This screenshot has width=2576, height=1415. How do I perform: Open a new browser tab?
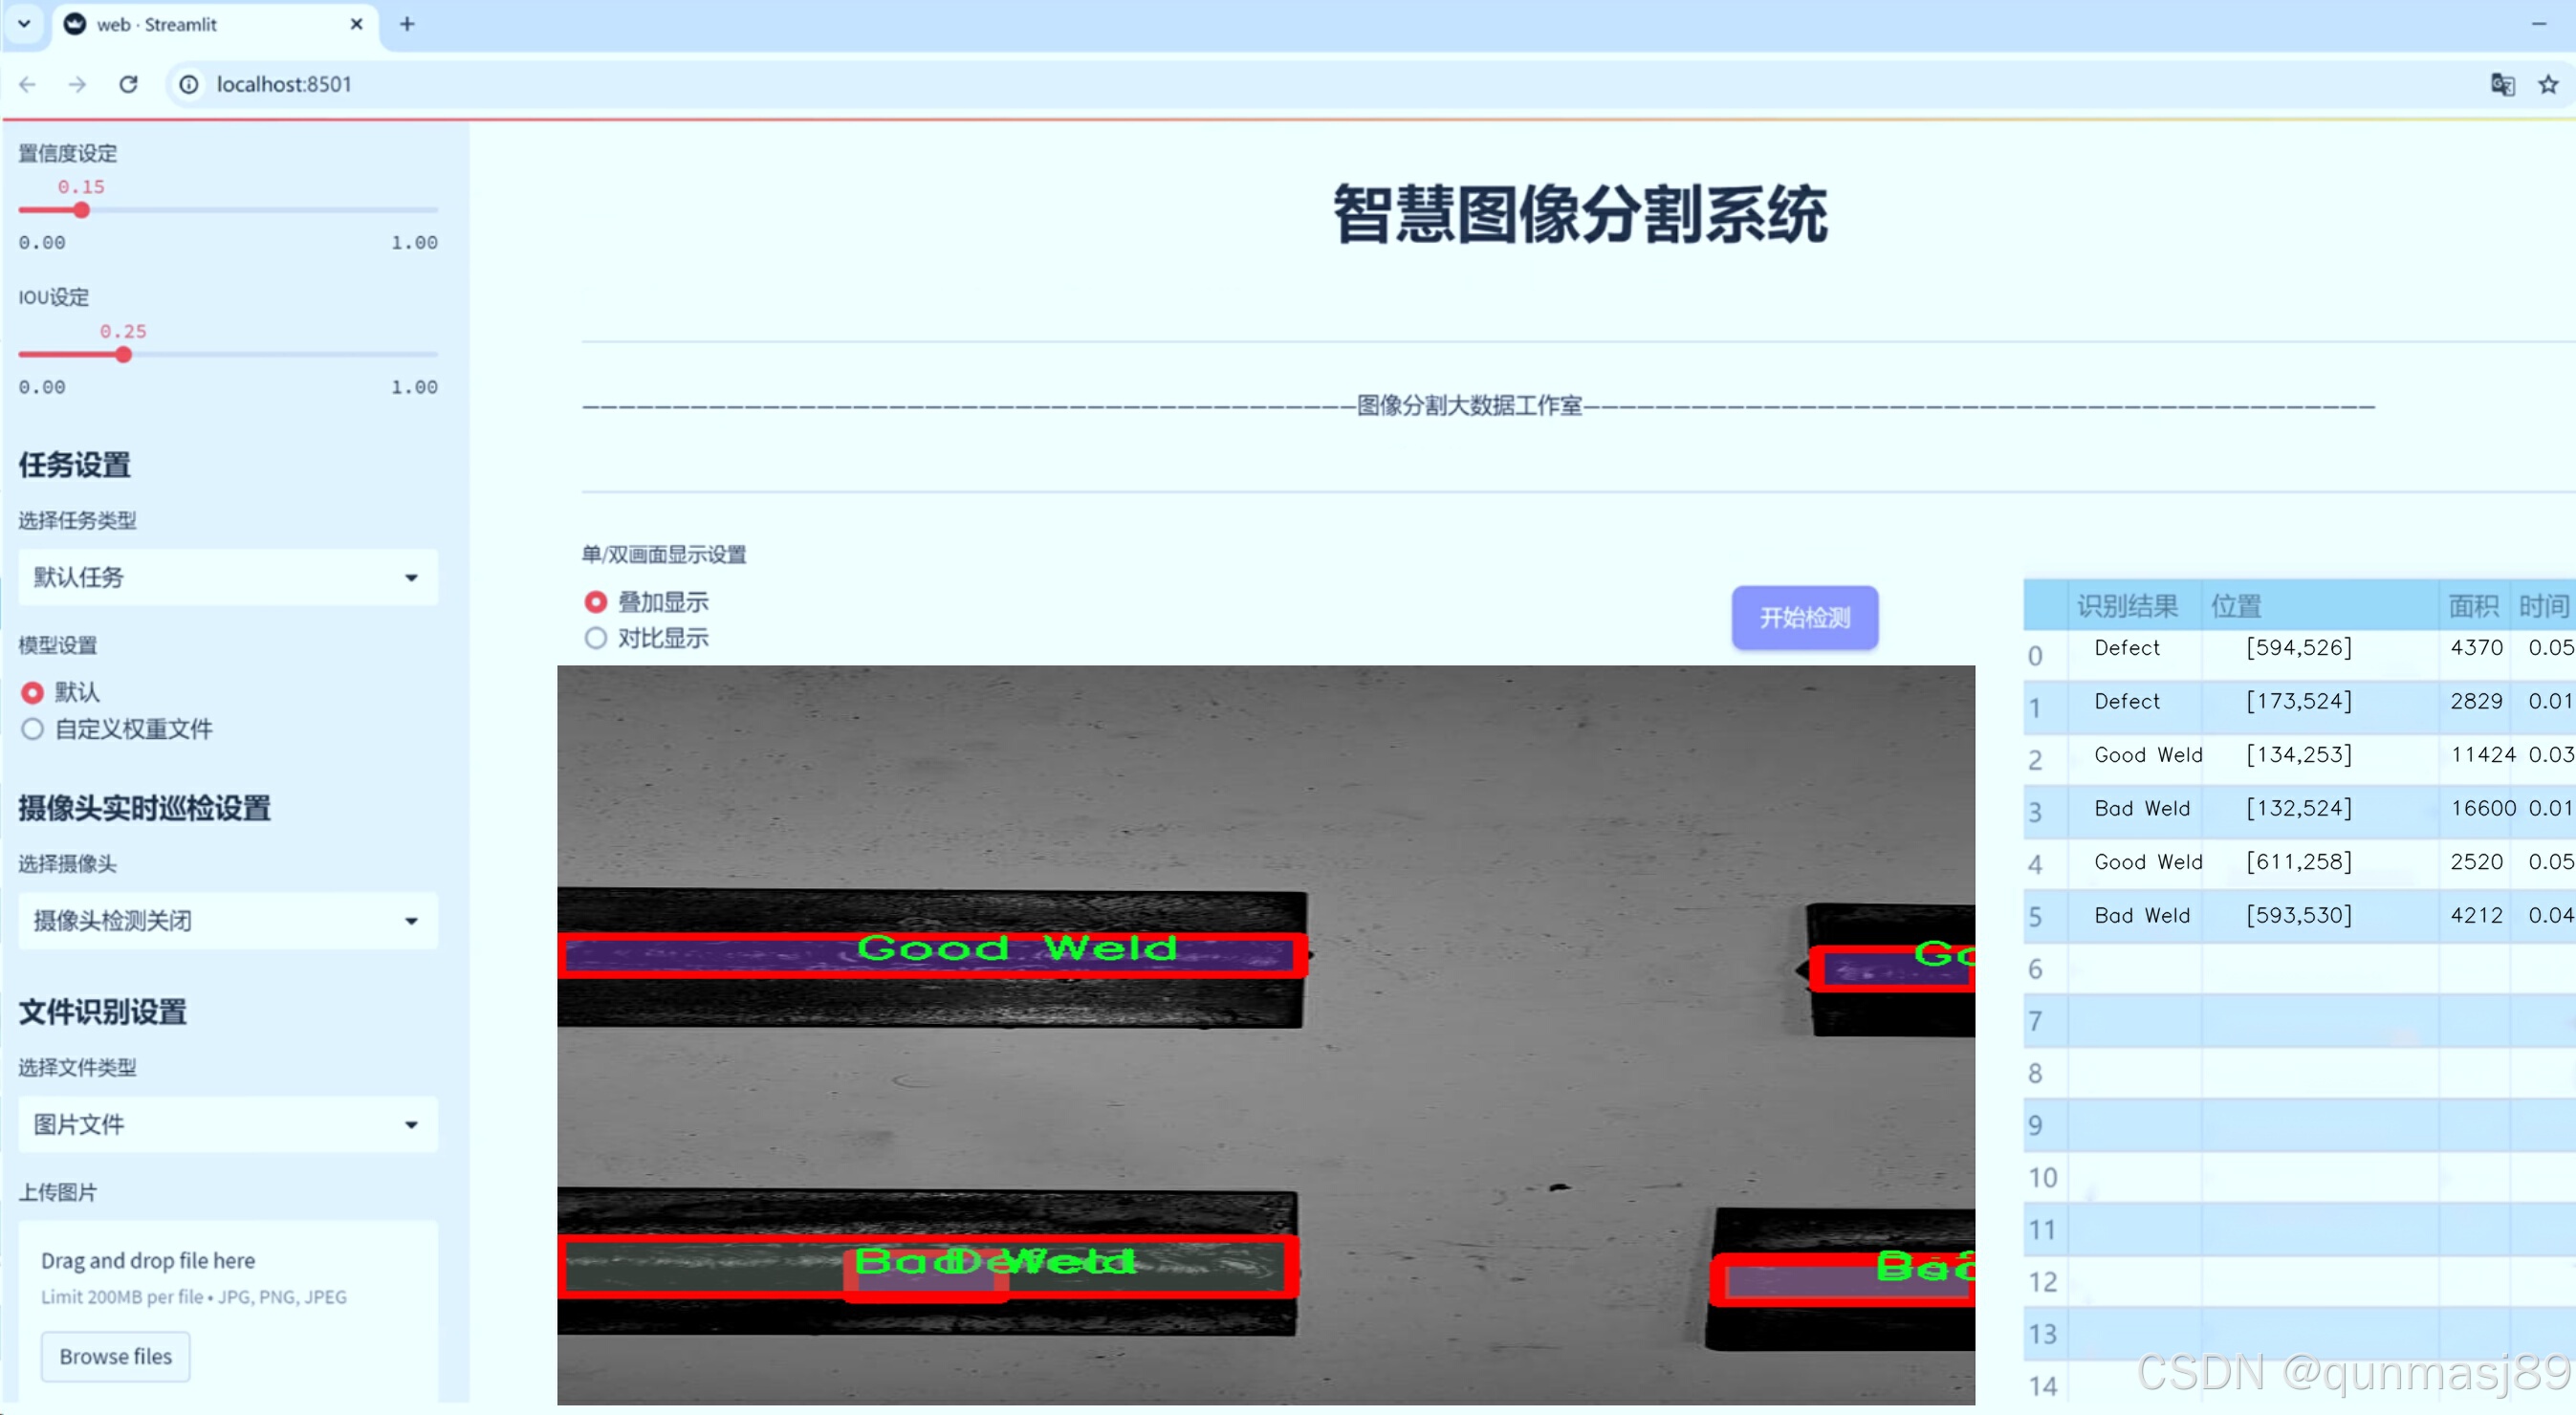407,24
